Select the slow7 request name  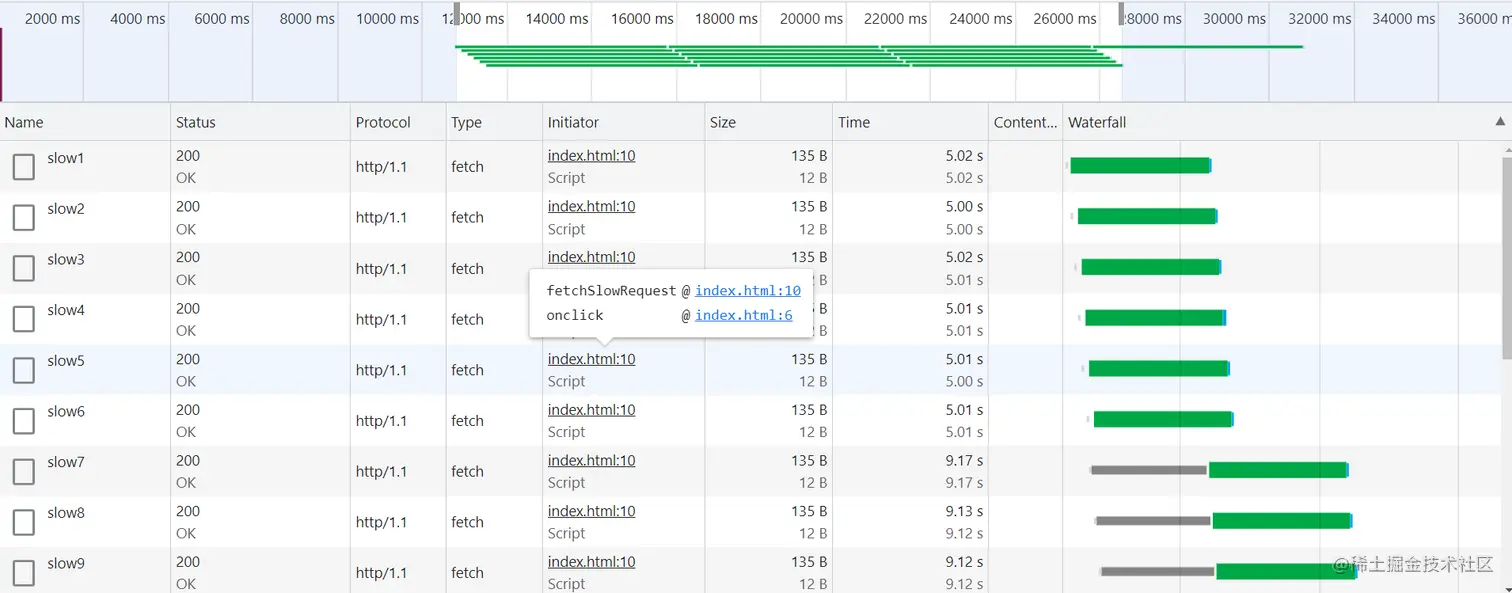66,462
